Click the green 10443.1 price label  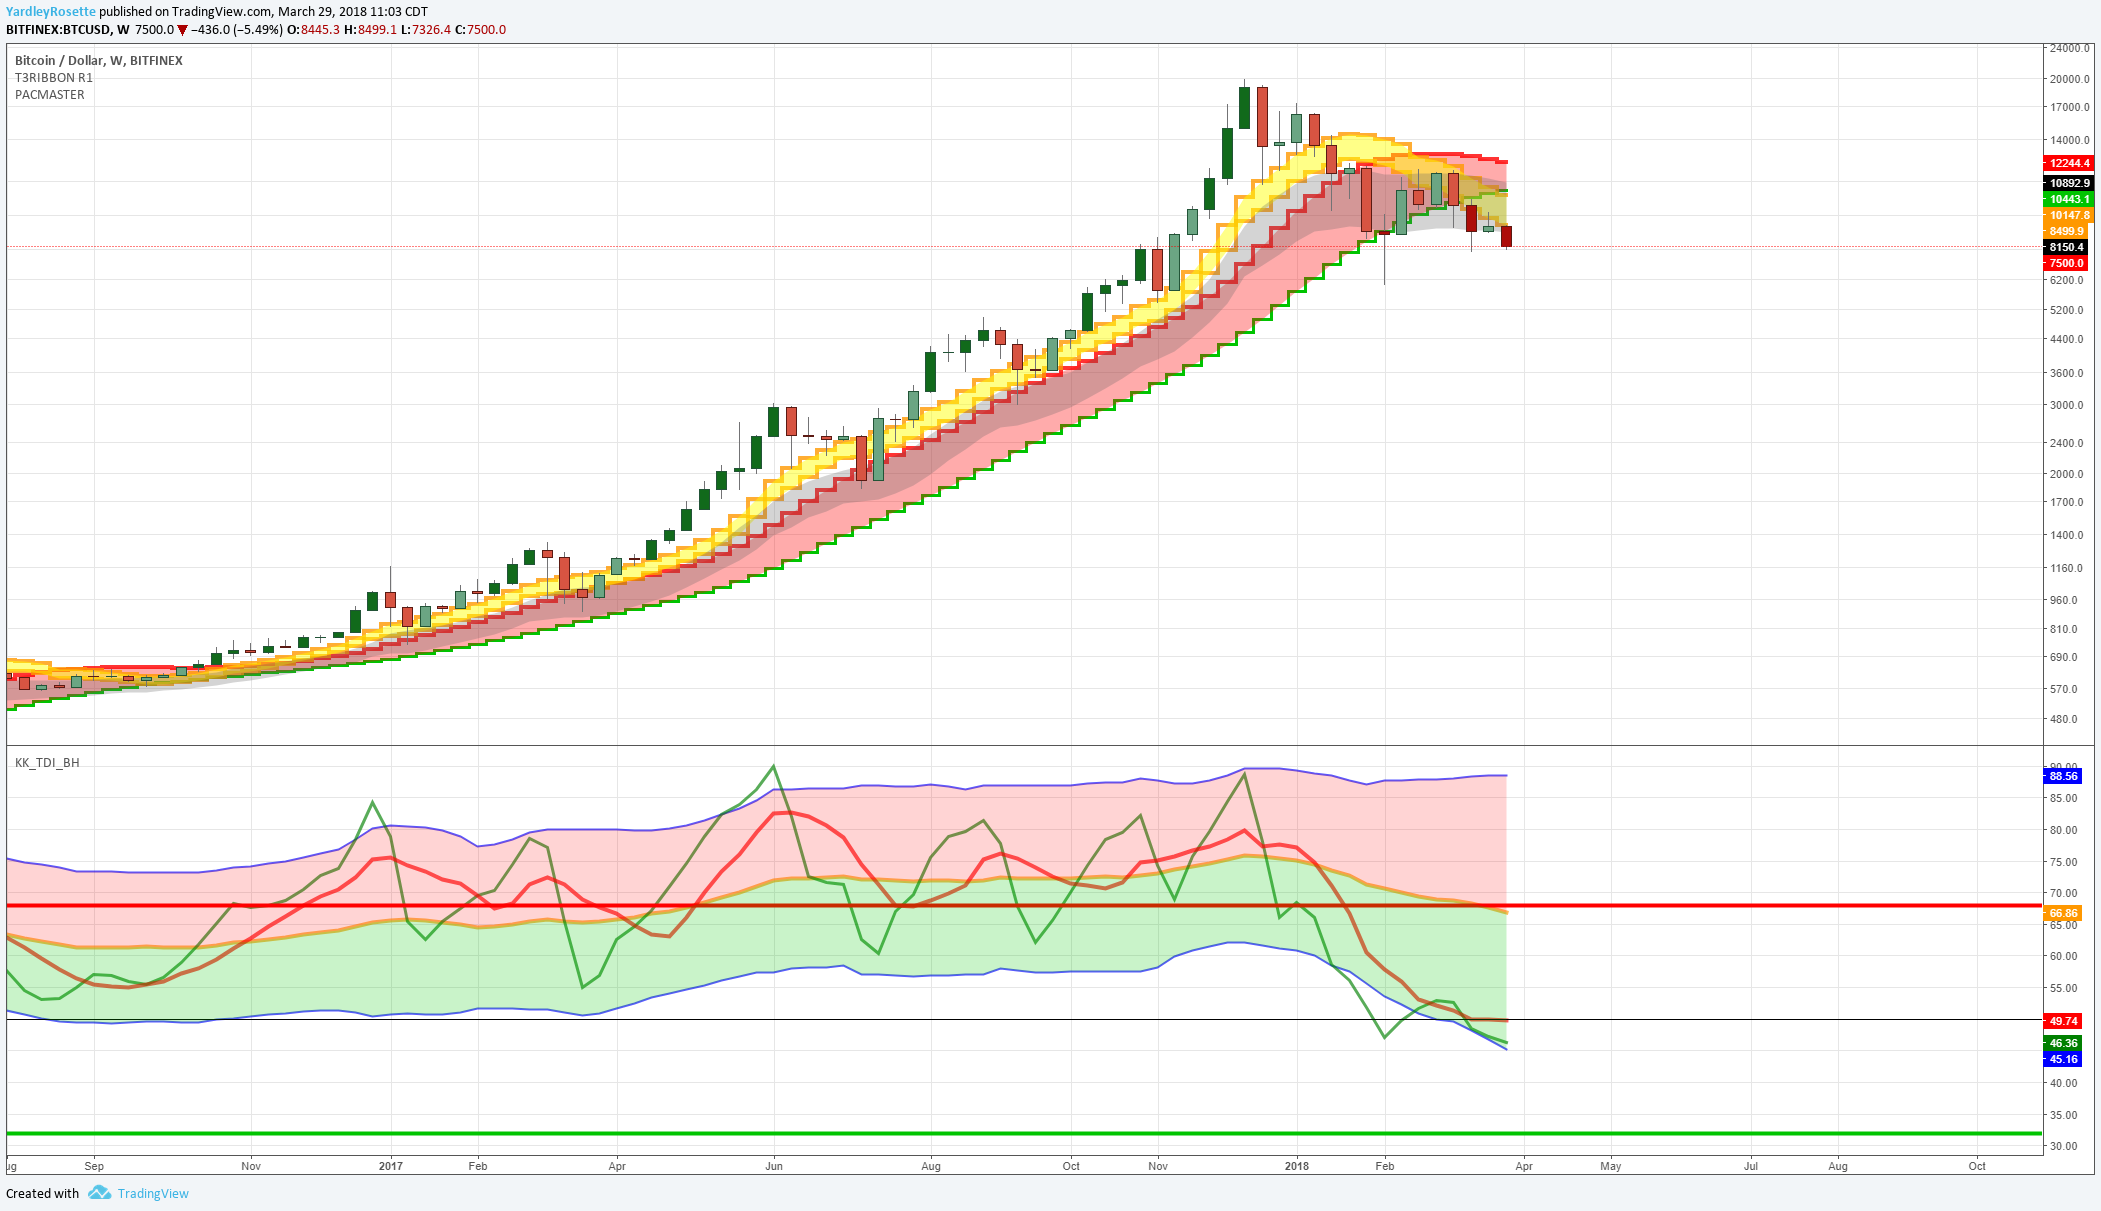(x=2069, y=199)
